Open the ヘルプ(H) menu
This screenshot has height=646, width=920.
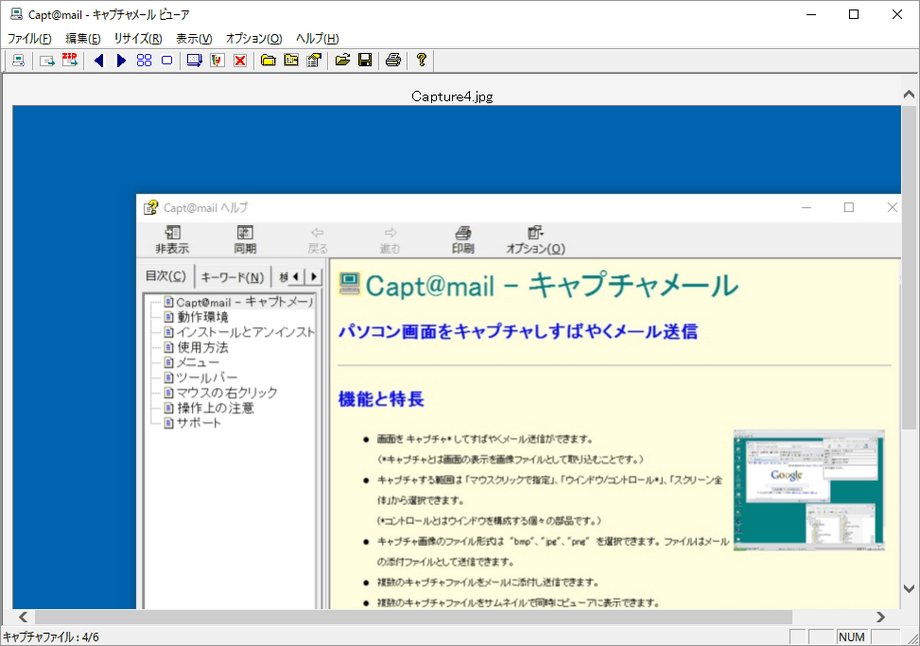coord(317,39)
